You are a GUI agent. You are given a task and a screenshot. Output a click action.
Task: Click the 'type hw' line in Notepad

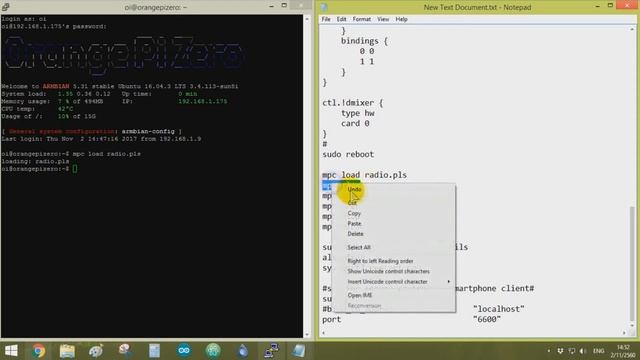coord(358,113)
